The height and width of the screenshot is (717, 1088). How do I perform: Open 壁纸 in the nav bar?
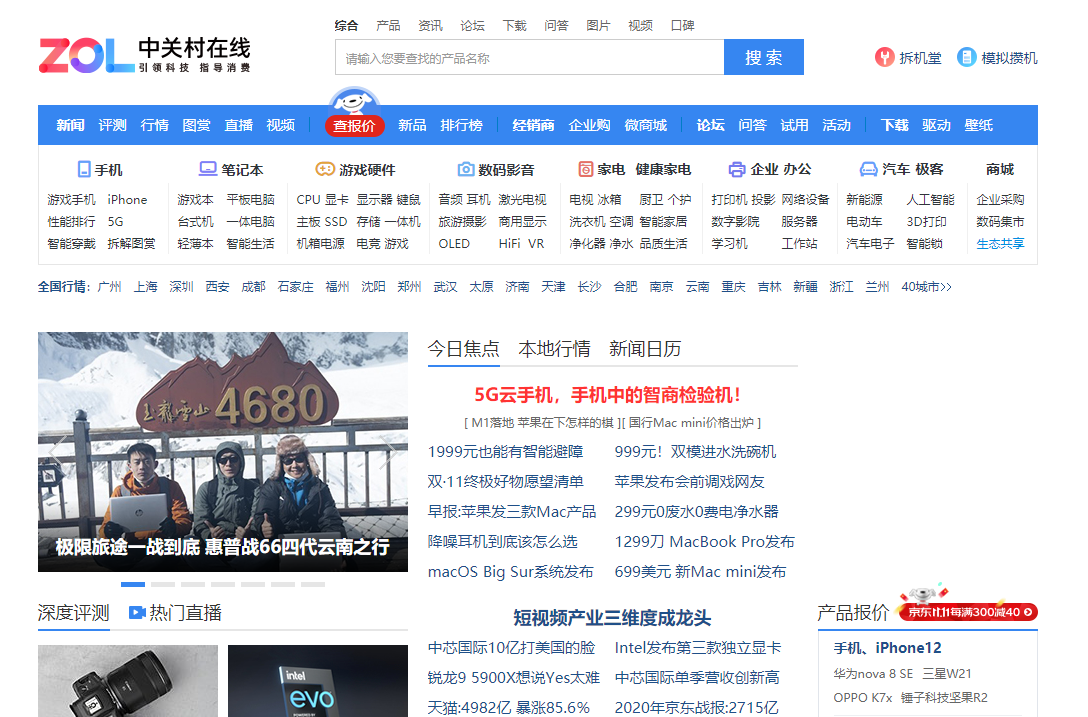(978, 125)
